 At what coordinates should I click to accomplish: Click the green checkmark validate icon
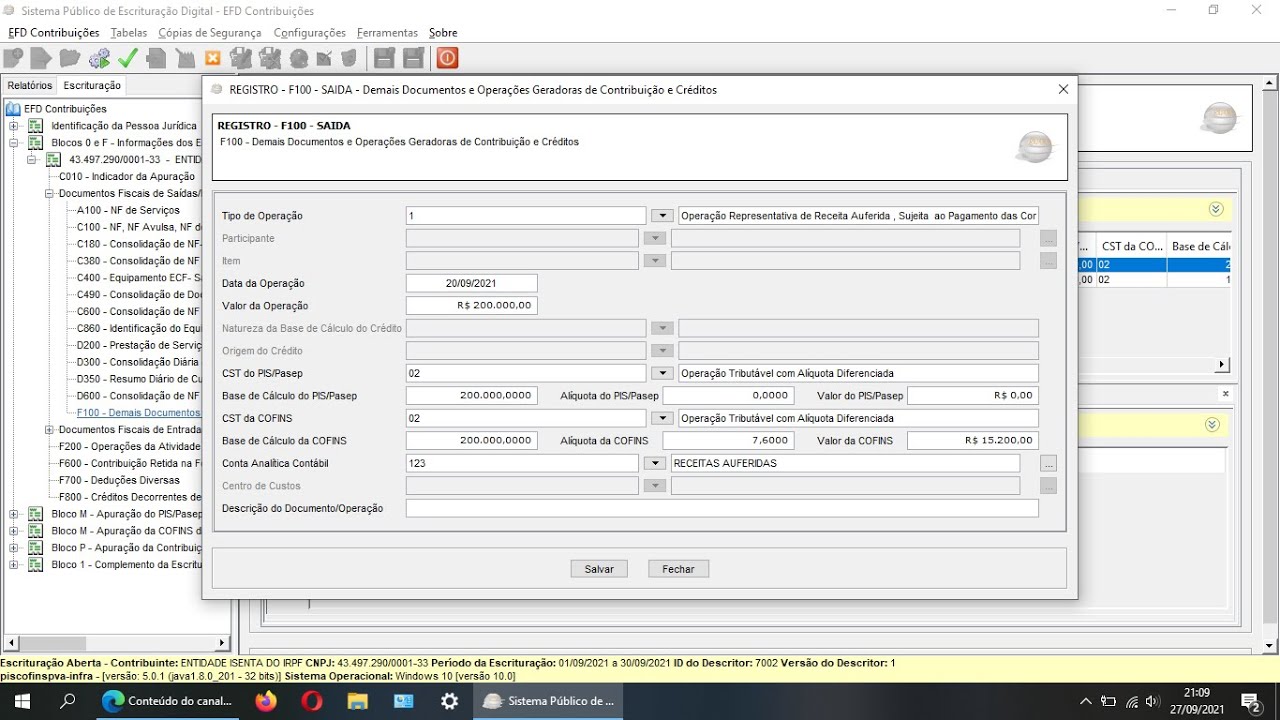point(128,58)
